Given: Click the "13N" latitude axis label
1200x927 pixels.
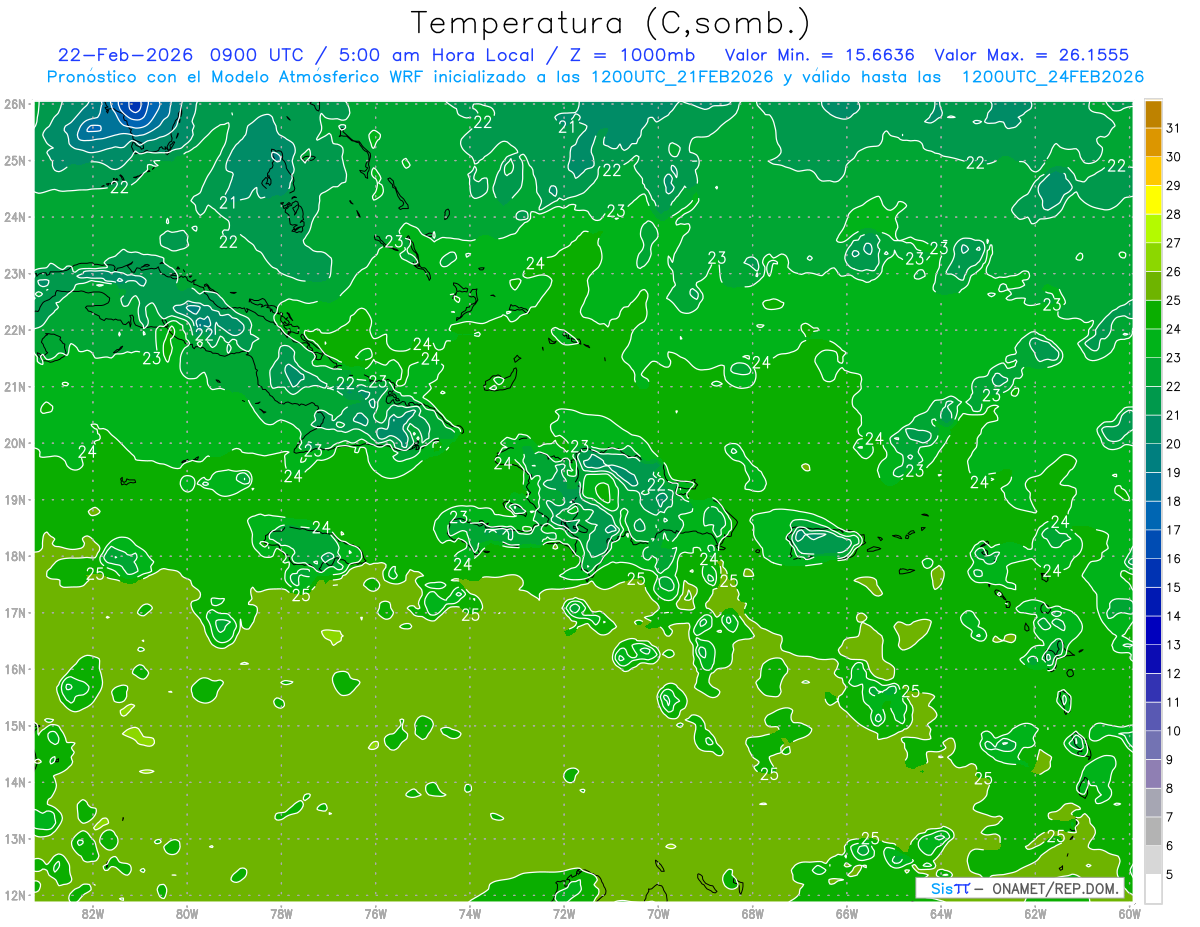Looking at the screenshot, I should pos(14,838).
